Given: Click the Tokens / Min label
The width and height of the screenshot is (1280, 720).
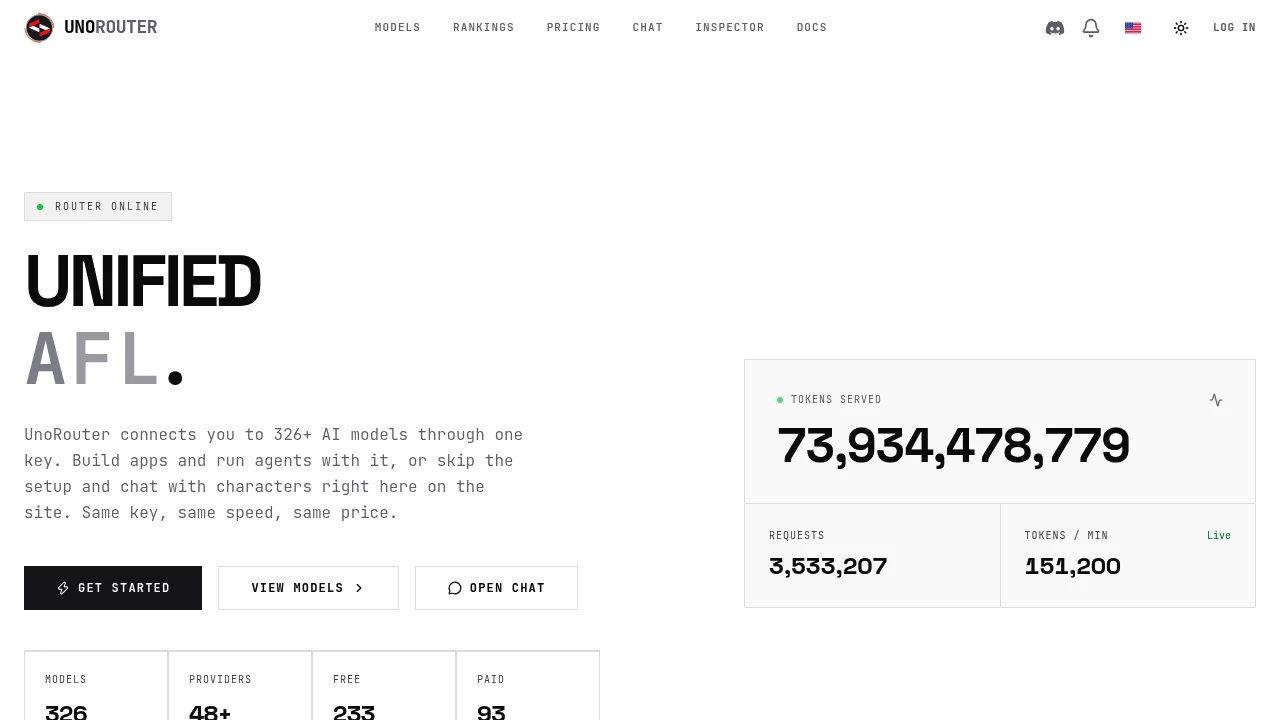Looking at the screenshot, I should (x=1067, y=536).
